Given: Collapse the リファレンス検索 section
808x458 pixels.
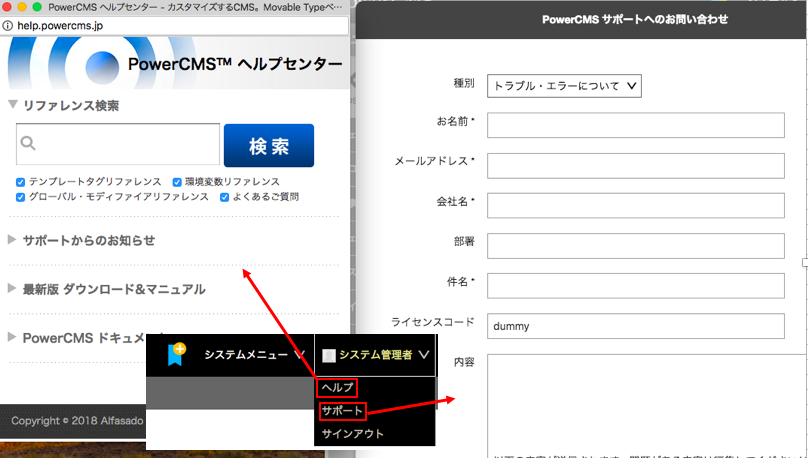Looking at the screenshot, I should pos(13,105).
